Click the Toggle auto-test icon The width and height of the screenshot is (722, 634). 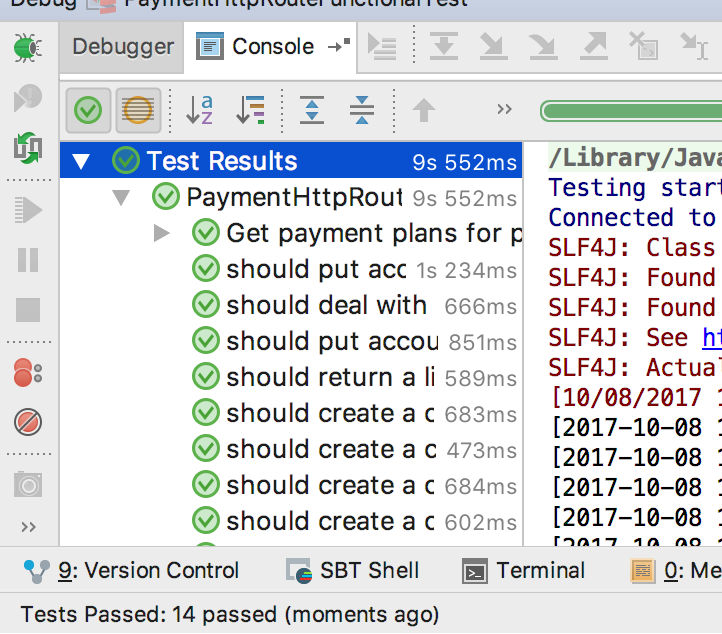click(27, 149)
